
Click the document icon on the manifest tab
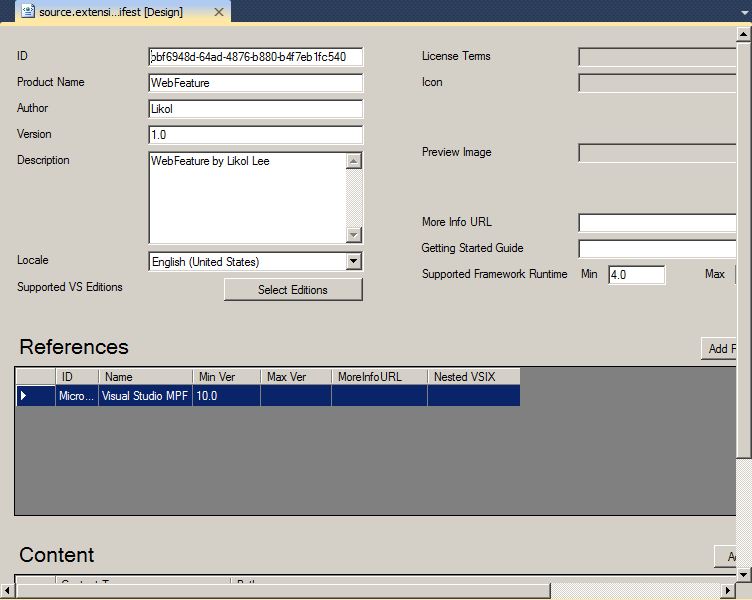pos(28,11)
